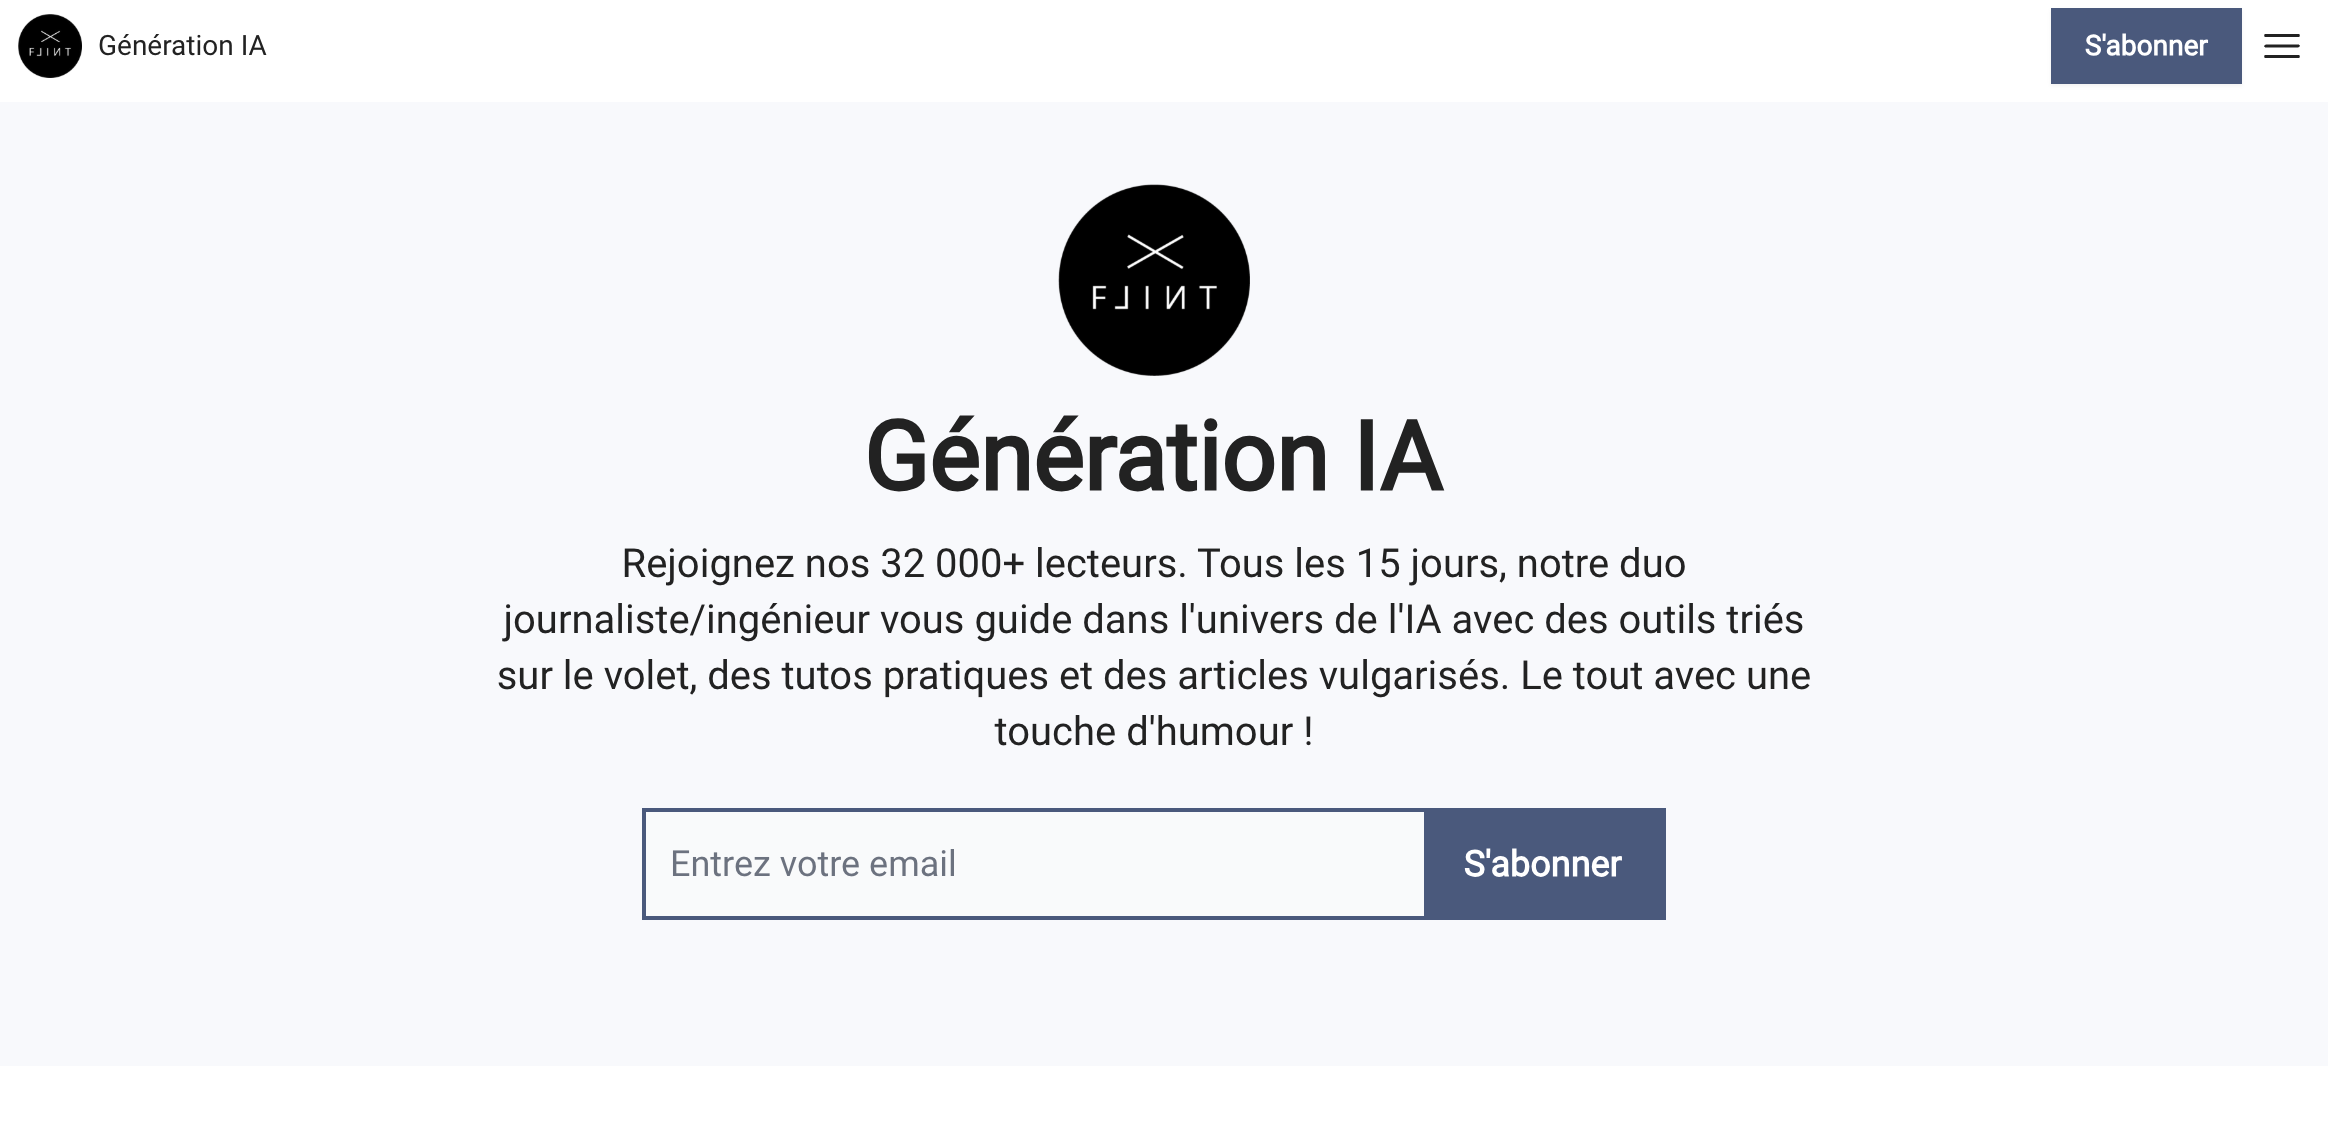The height and width of the screenshot is (1128, 2328).
Task: Submit the email form with S'abonner
Action: tap(1543, 864)
